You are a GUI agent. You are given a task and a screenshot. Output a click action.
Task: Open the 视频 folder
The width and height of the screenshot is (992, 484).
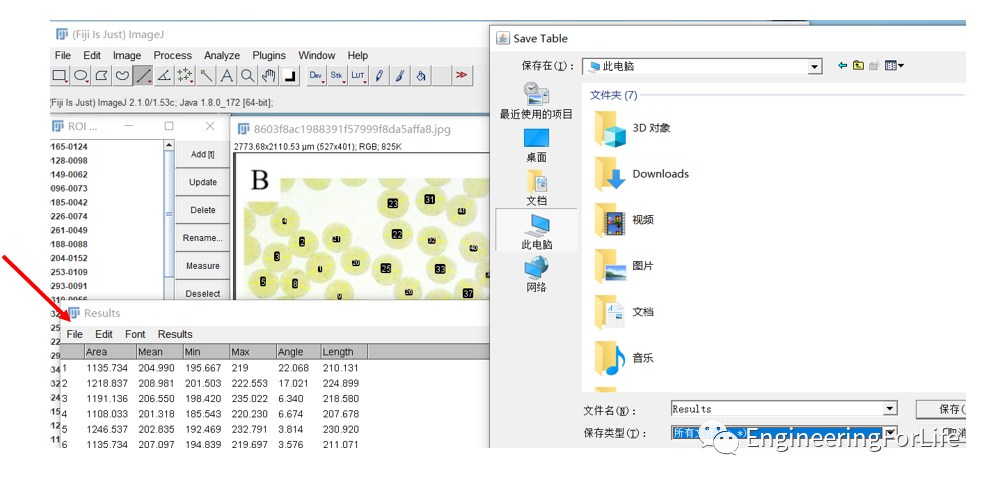click(x=625, y=220)
